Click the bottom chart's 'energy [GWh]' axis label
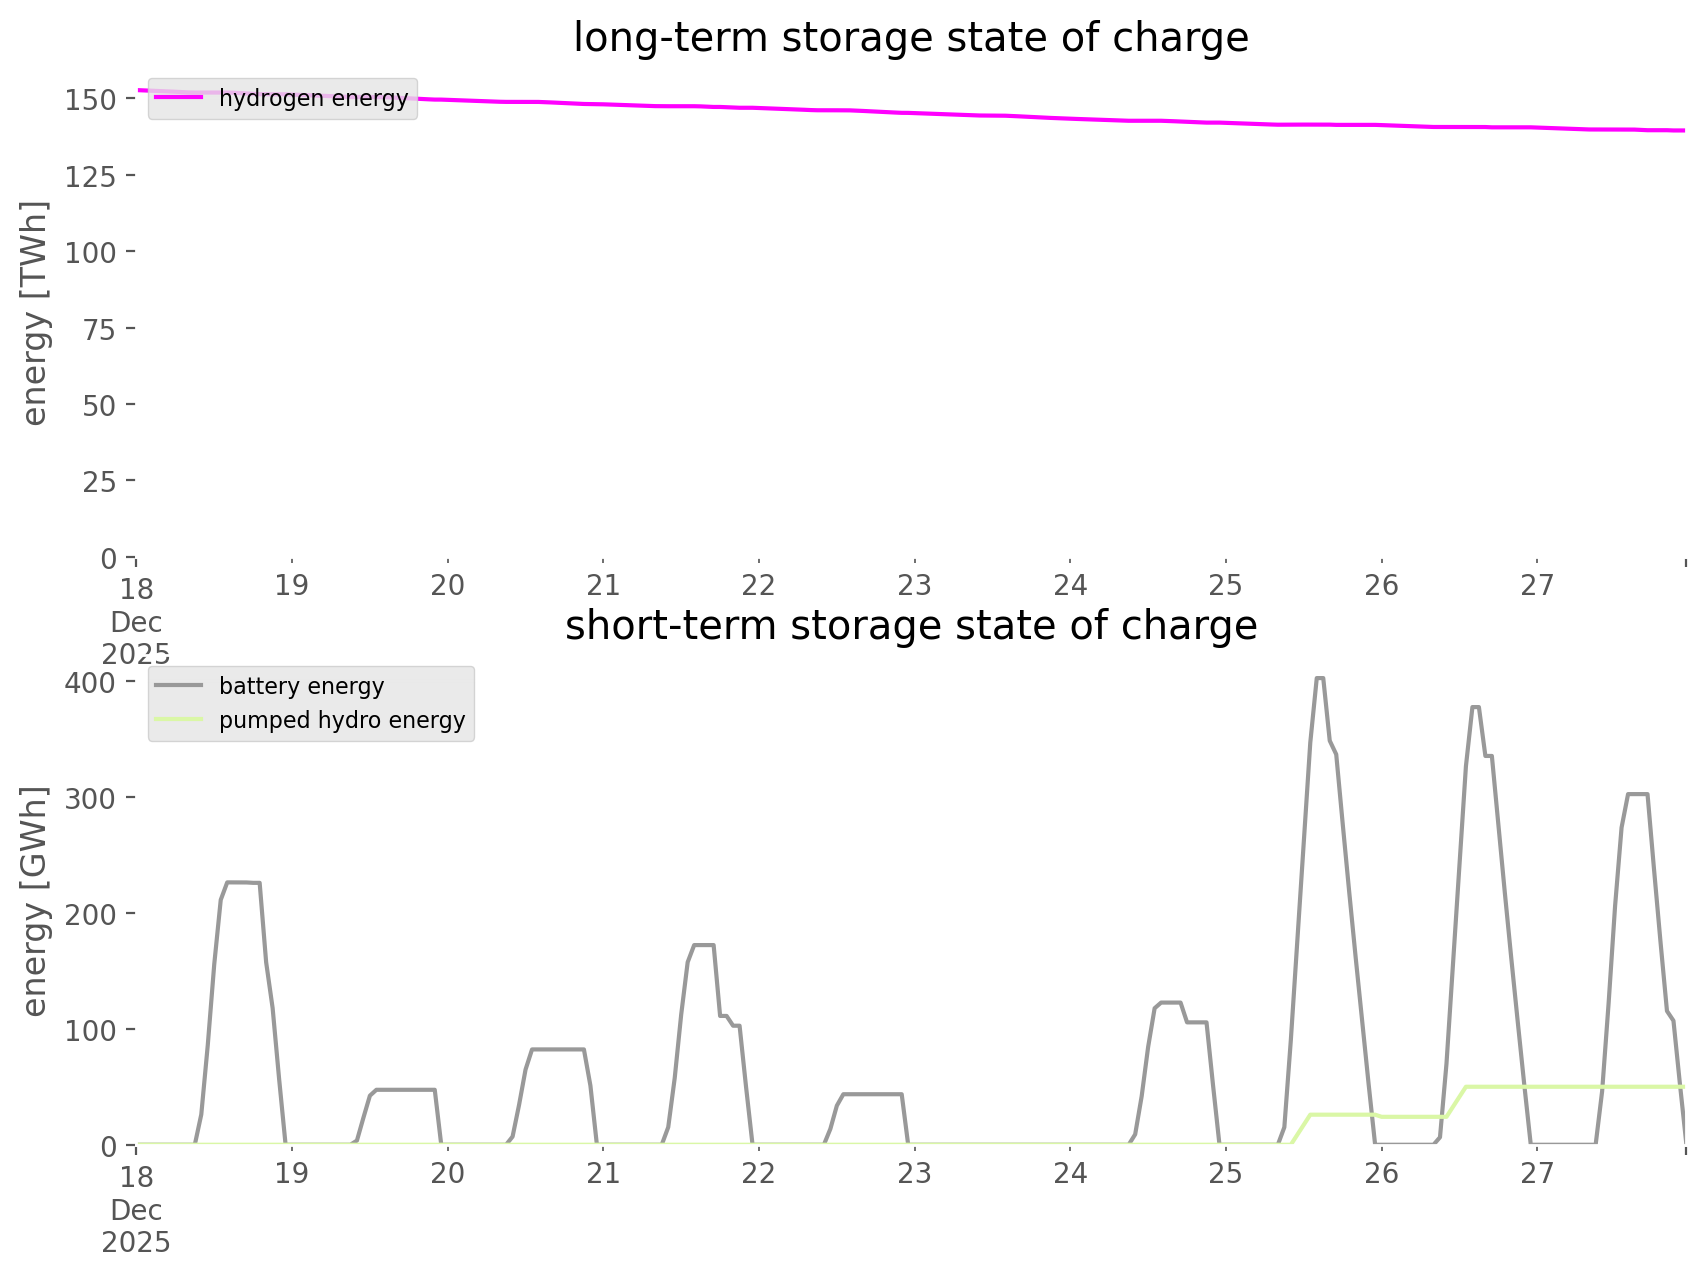 click(x=35, y=901)
